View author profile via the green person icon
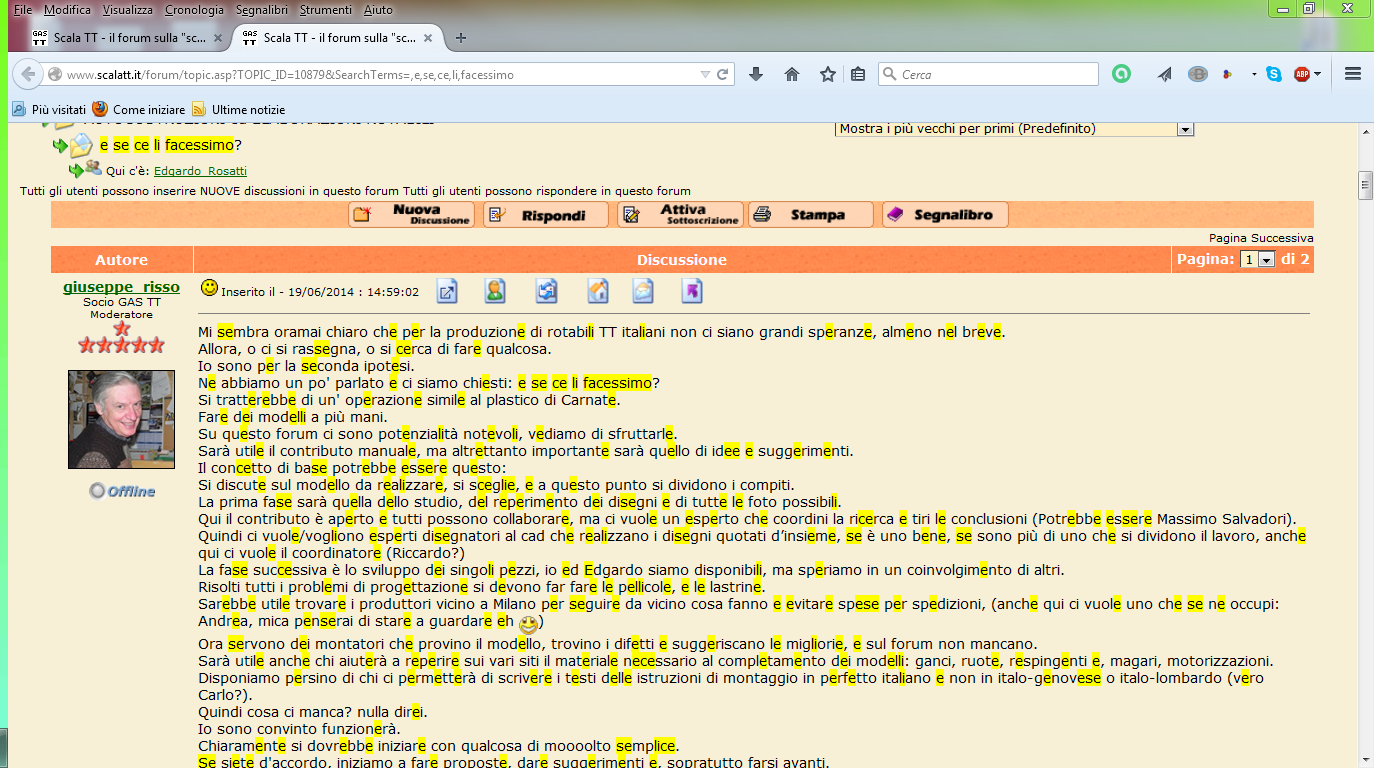 point(495,291)
